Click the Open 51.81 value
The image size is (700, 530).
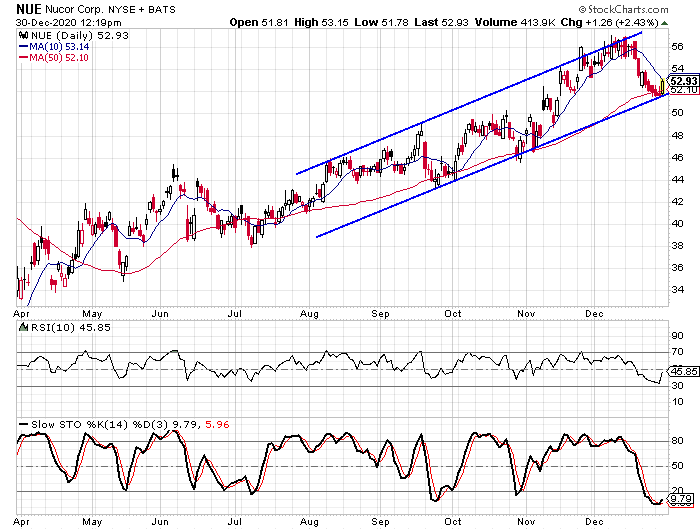tap(259, 22)
